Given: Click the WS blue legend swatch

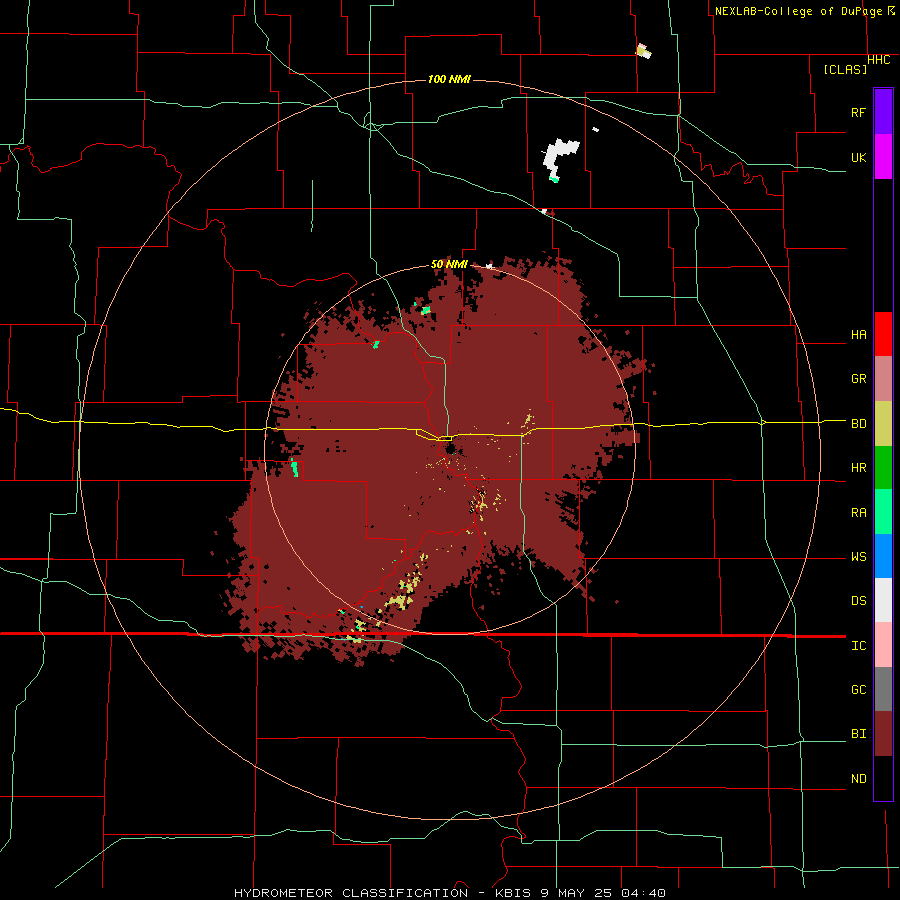Looking at the screenshot, I should pos(883,556).
